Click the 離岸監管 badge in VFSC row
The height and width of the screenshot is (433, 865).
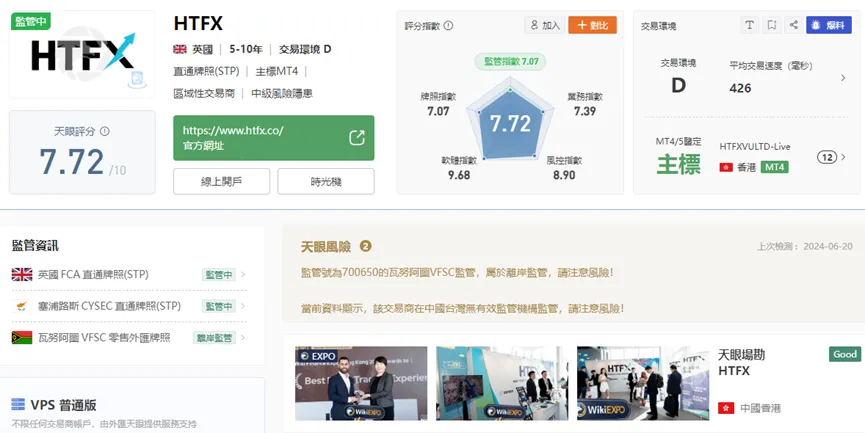(x=214, y=337)
